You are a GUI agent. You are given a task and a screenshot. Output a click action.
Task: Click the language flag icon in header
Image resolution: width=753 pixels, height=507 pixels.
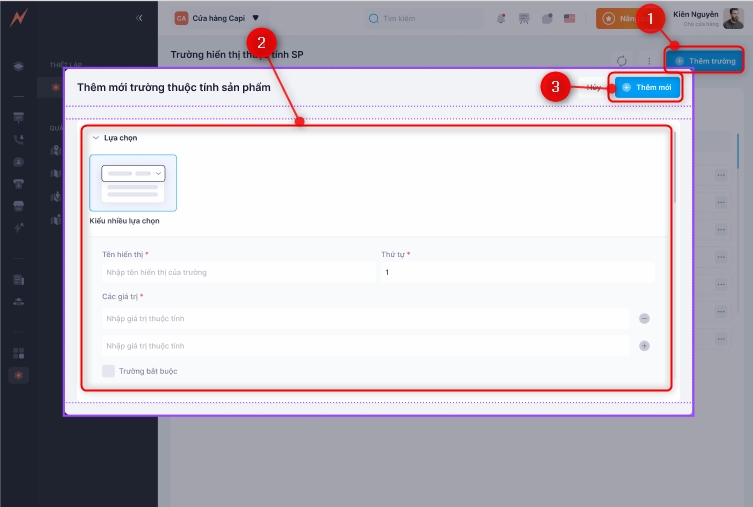(570, 18)
